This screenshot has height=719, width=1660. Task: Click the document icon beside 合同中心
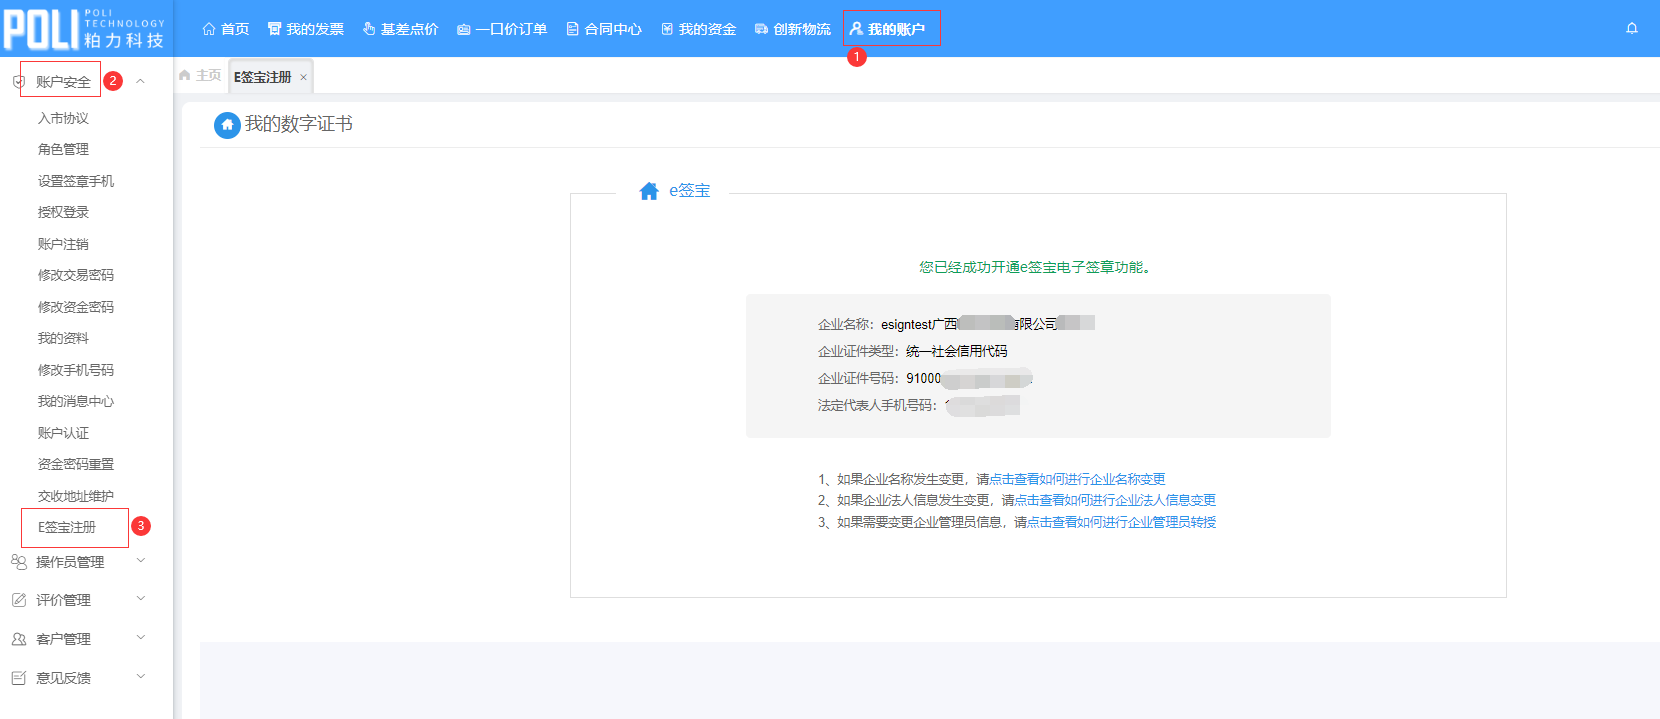coord(573,29)
